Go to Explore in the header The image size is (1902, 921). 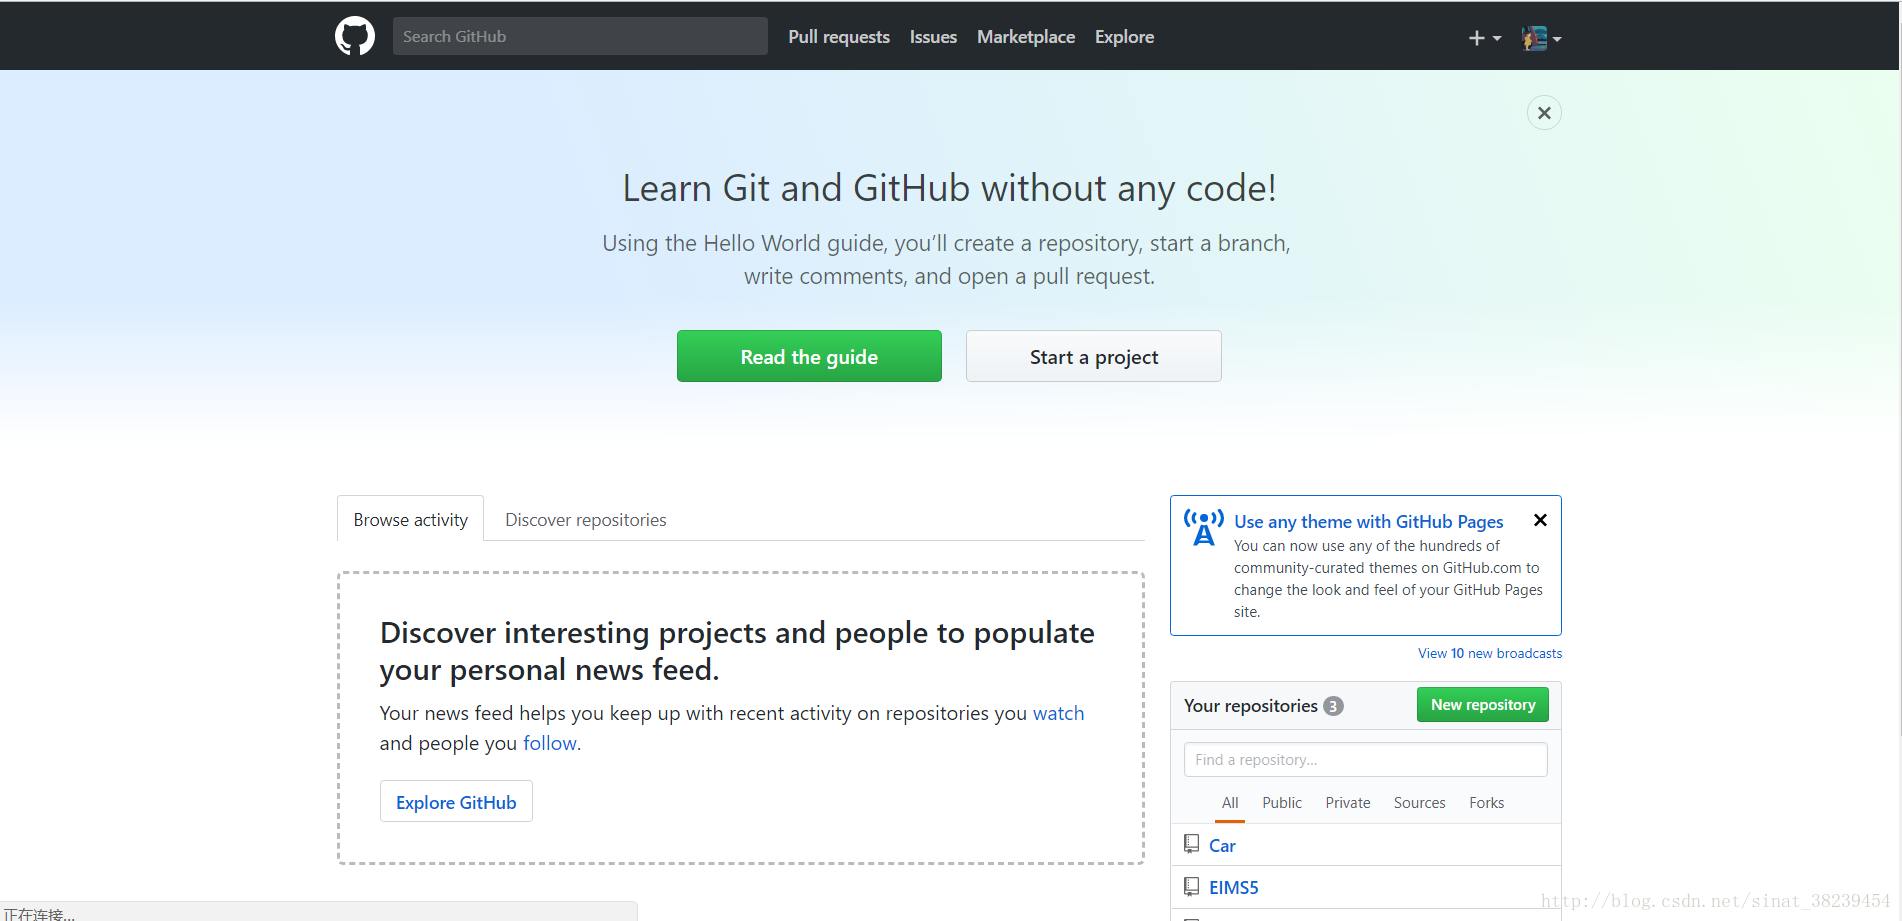point(1124,37)
